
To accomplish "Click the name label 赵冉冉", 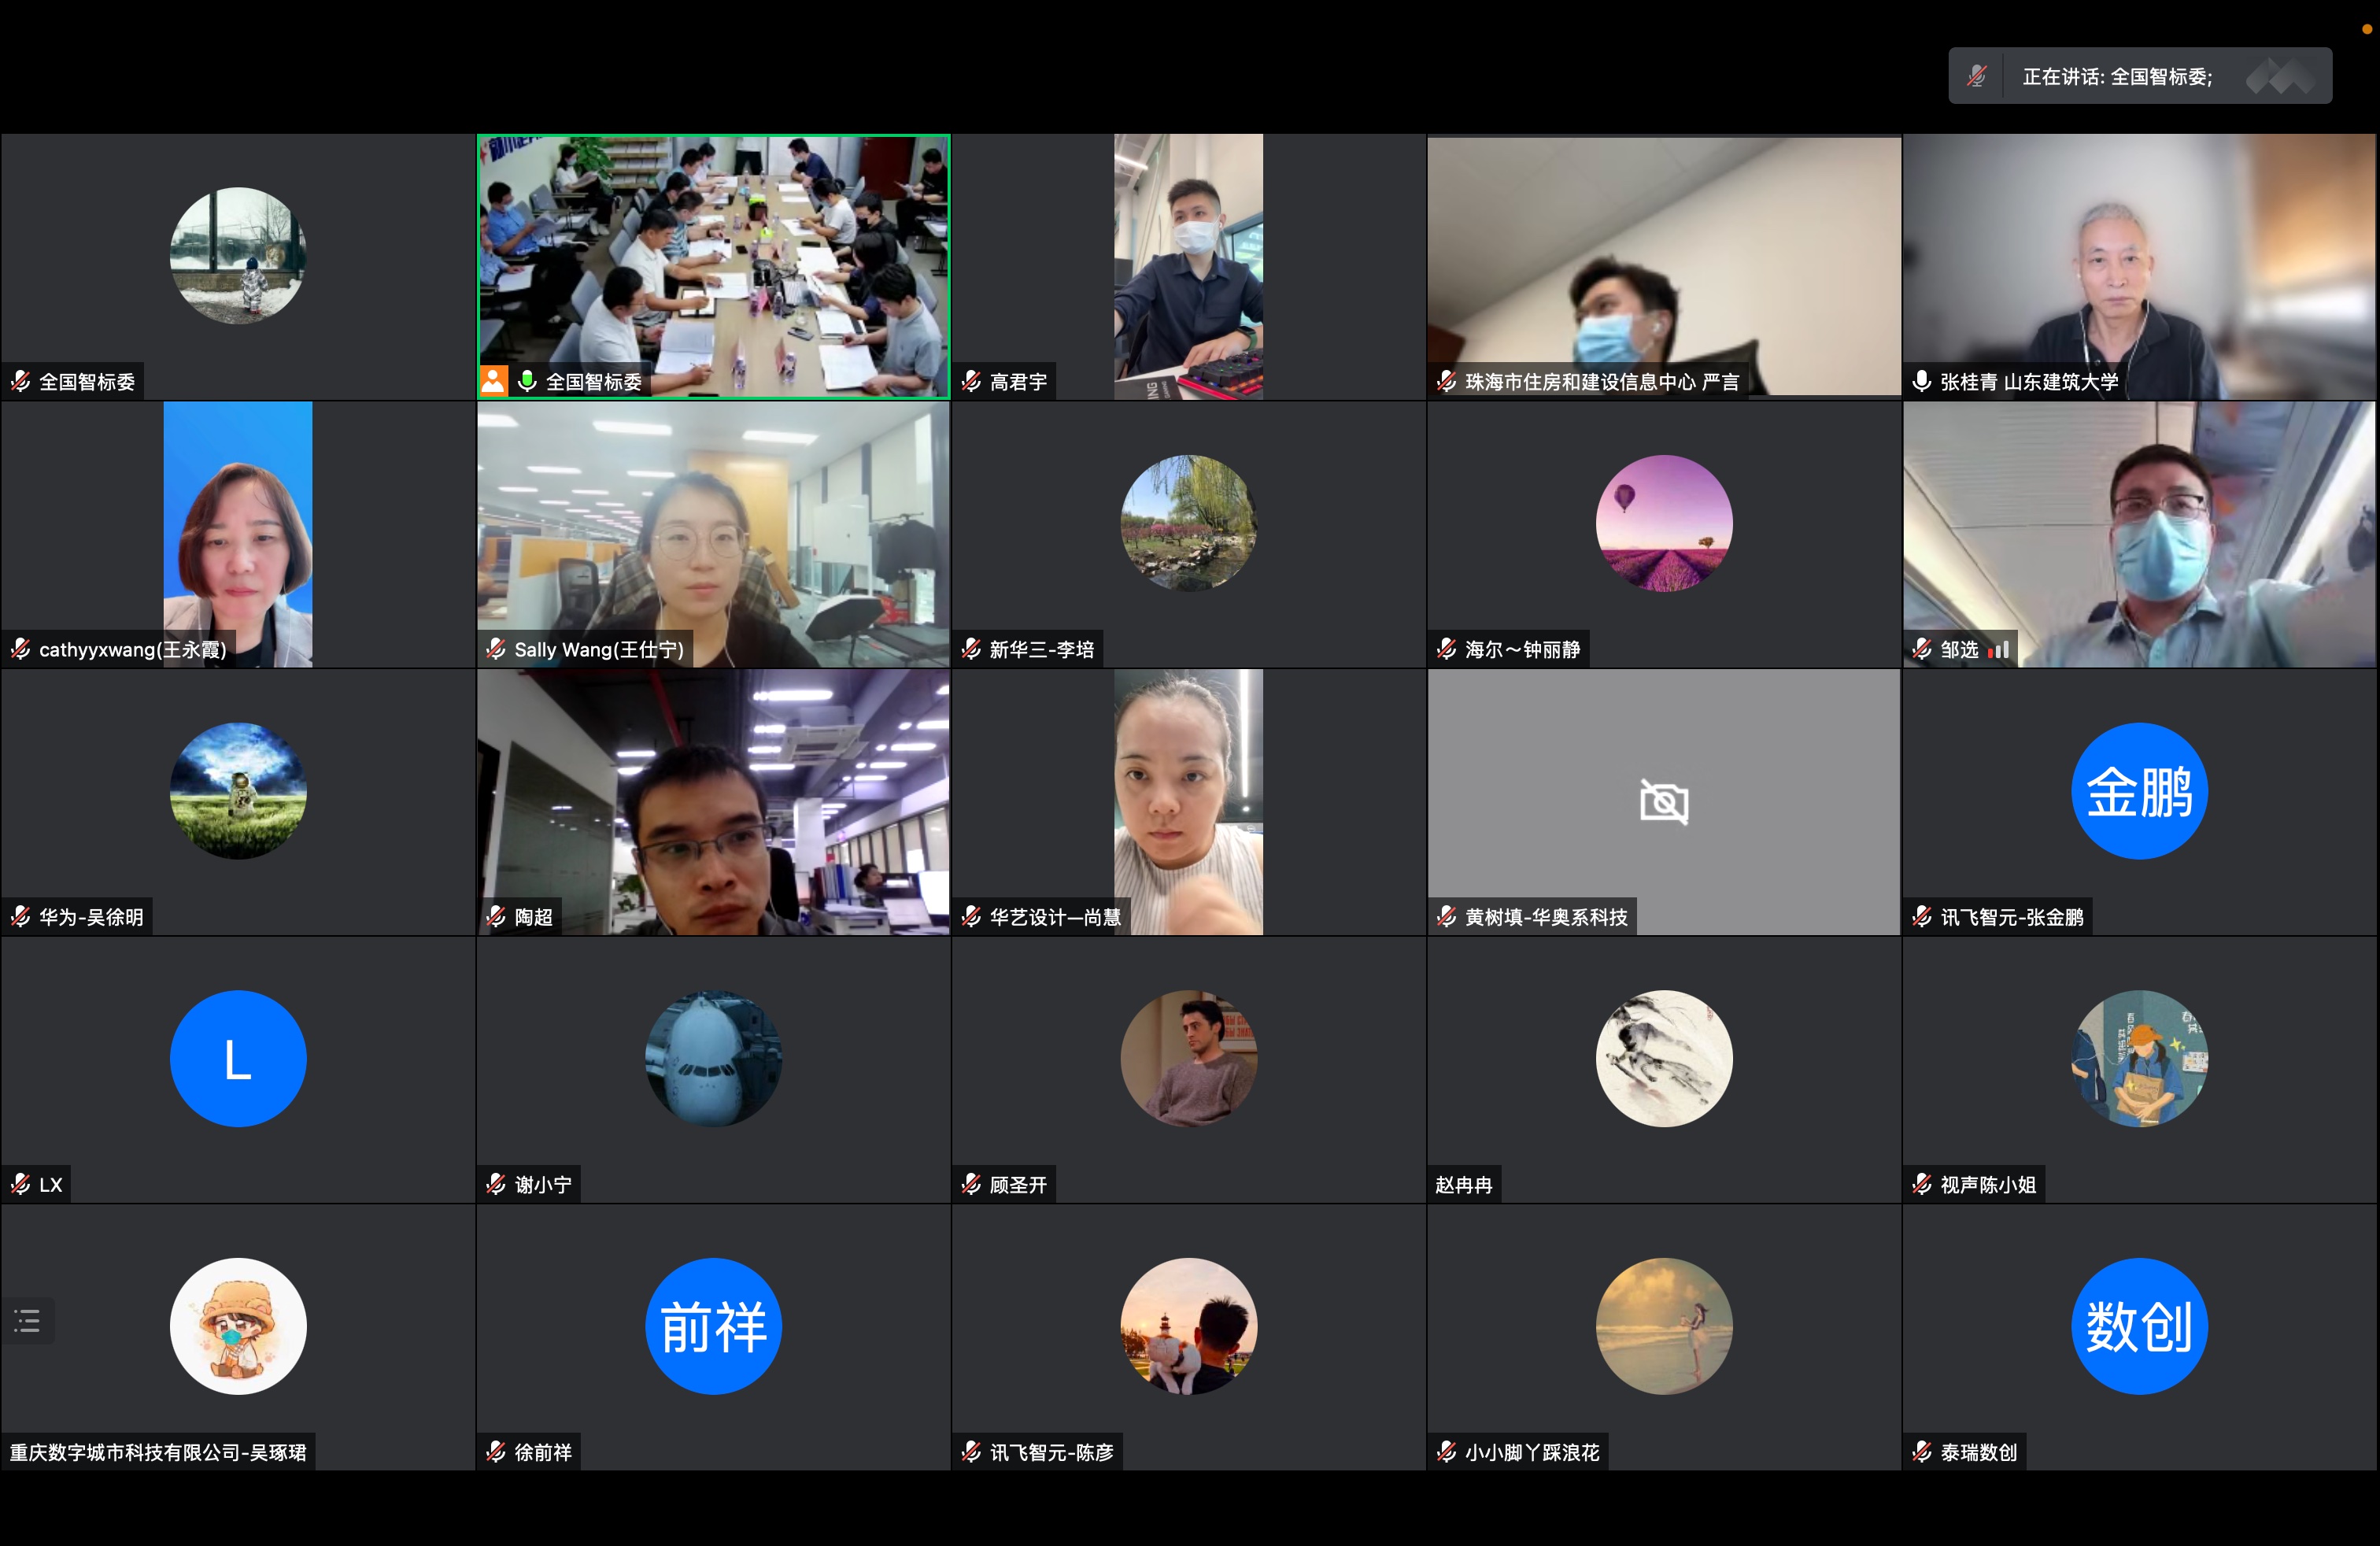I will pyautogui.click(x=1464, y=1185).
